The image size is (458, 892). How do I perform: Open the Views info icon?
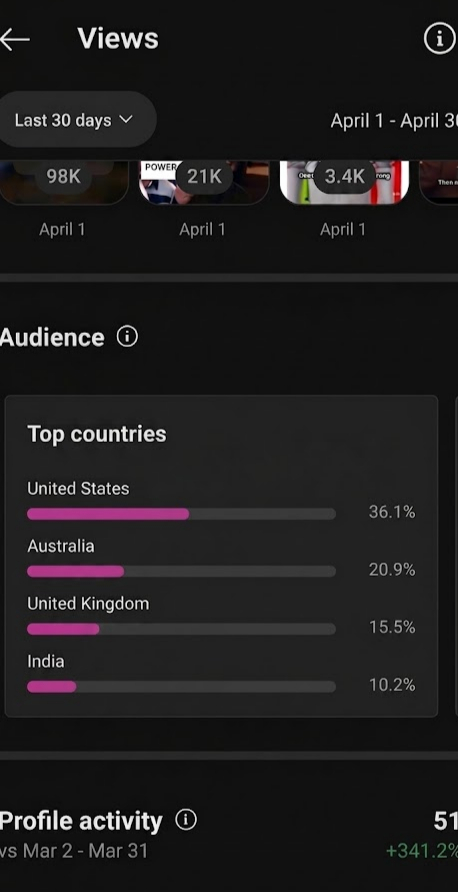pos(440,39)
